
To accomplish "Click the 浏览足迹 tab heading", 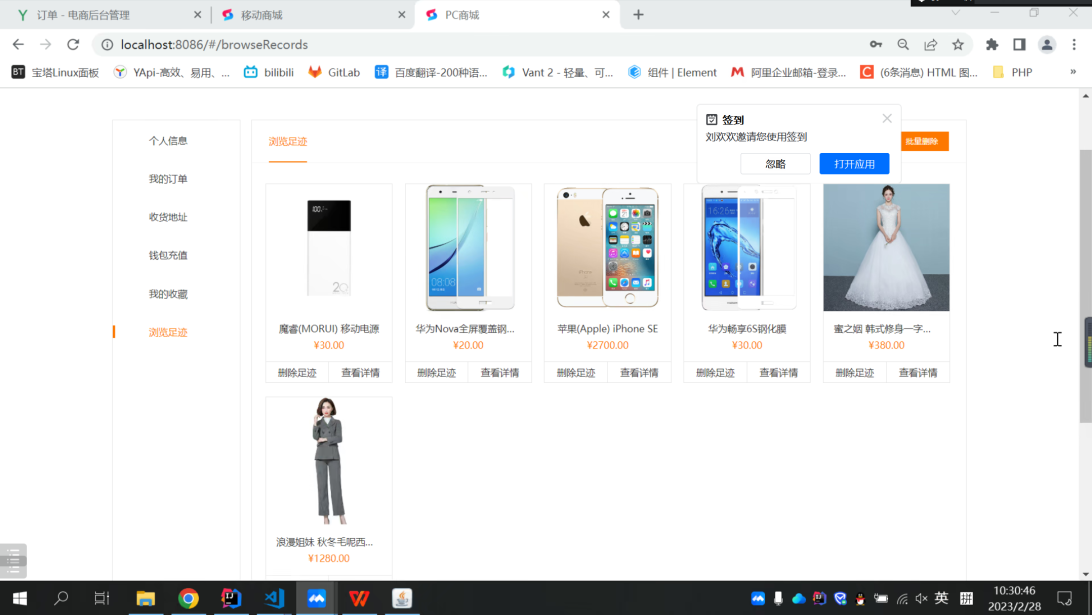I will pos(288,141).
